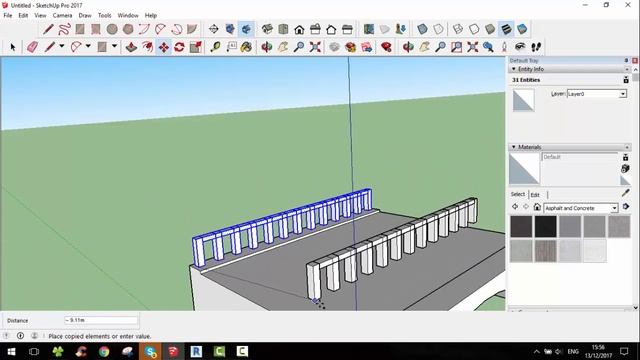Activate the Look Around eye tool
Viewport: 640px width, 360px height.
coord(520,47)
